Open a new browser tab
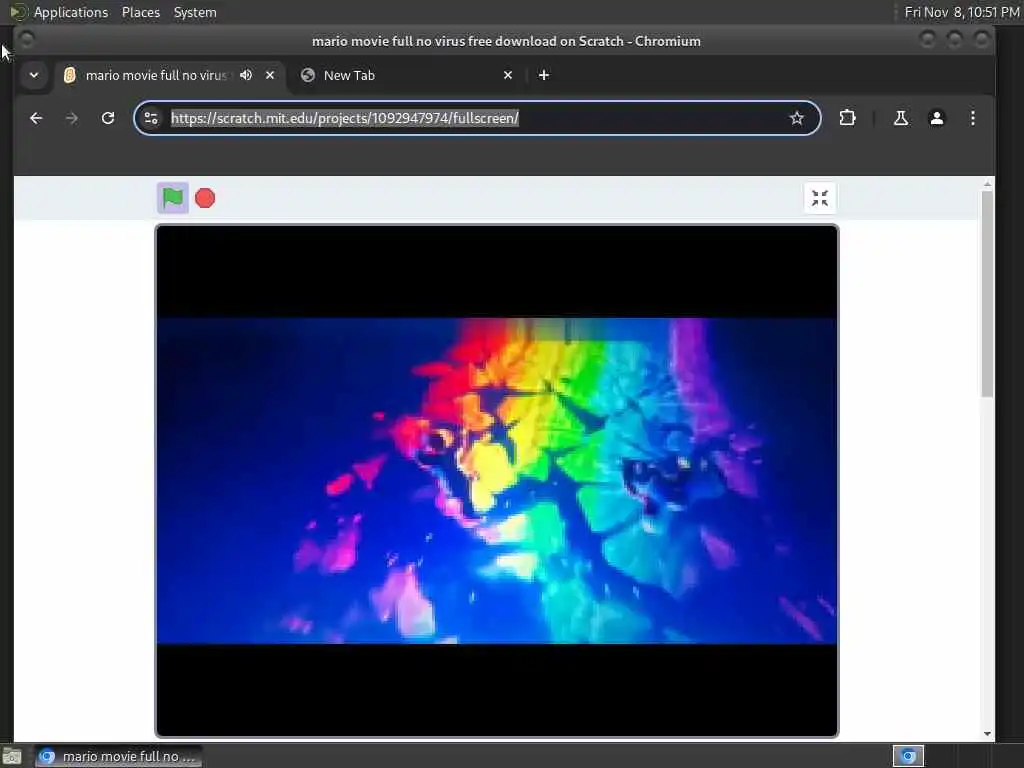This screenshot has height=768, width=1024. coord(543,75)
